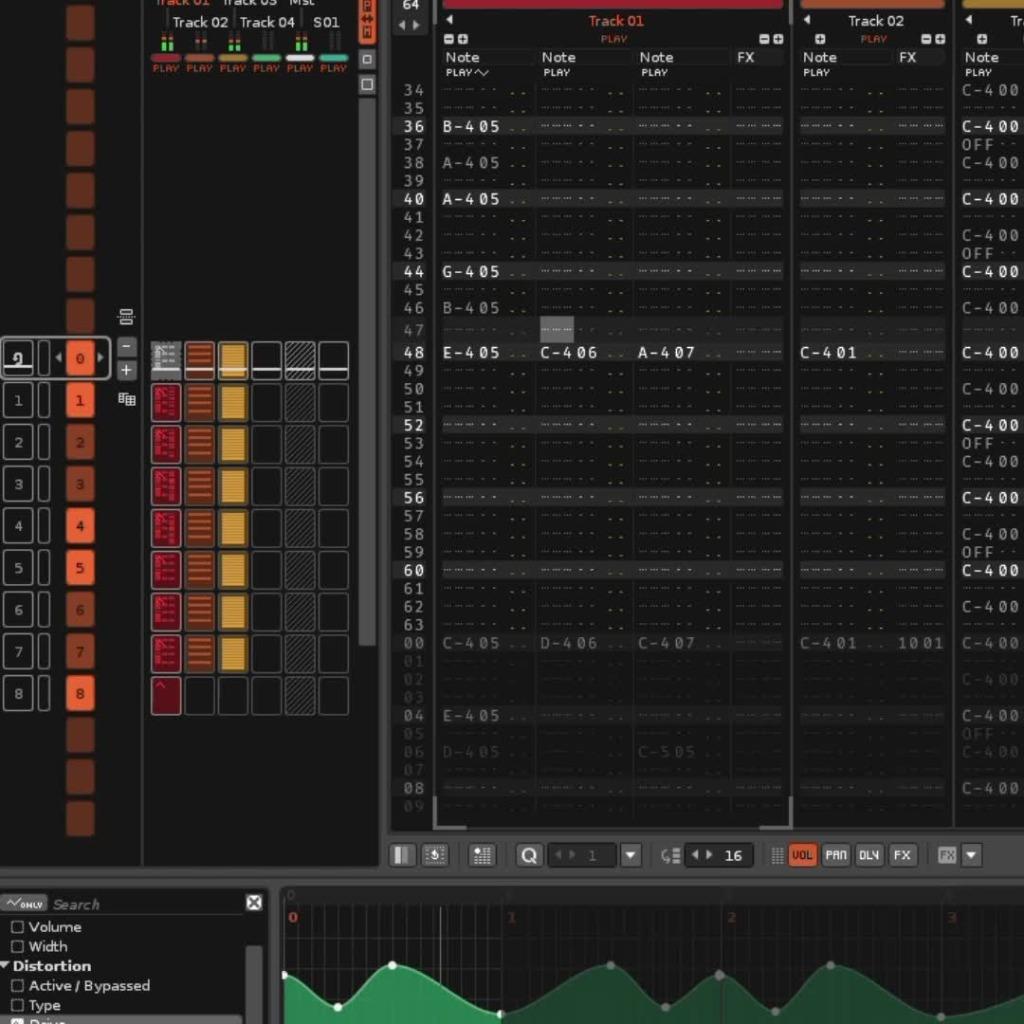
Task: Select S01 label in matrix header
Action: (326, 22)
